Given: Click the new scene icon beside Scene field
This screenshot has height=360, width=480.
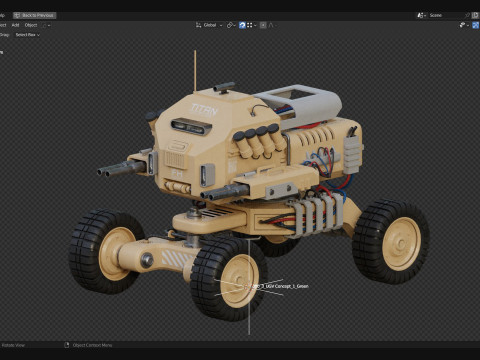Looking at the screenshot, I should click(475, 15).
